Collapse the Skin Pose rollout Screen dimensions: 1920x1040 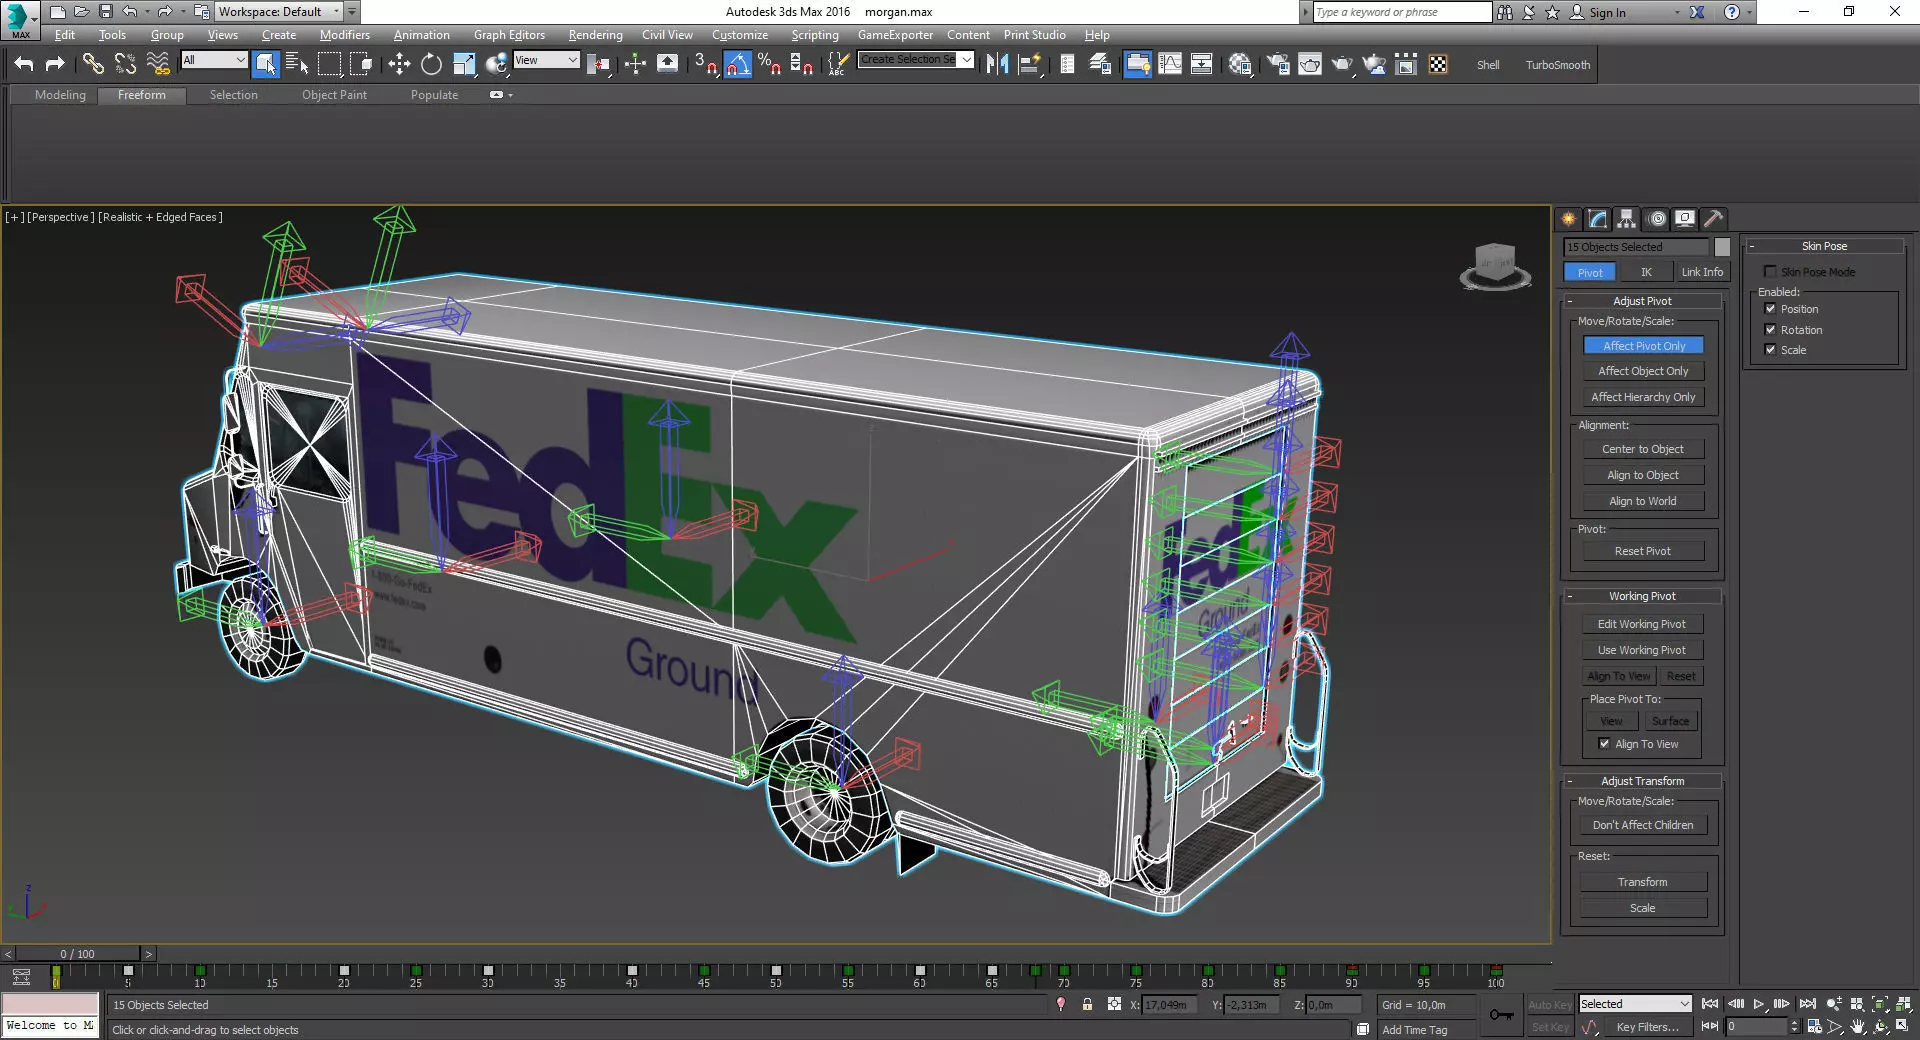[x=1824, y=246]
